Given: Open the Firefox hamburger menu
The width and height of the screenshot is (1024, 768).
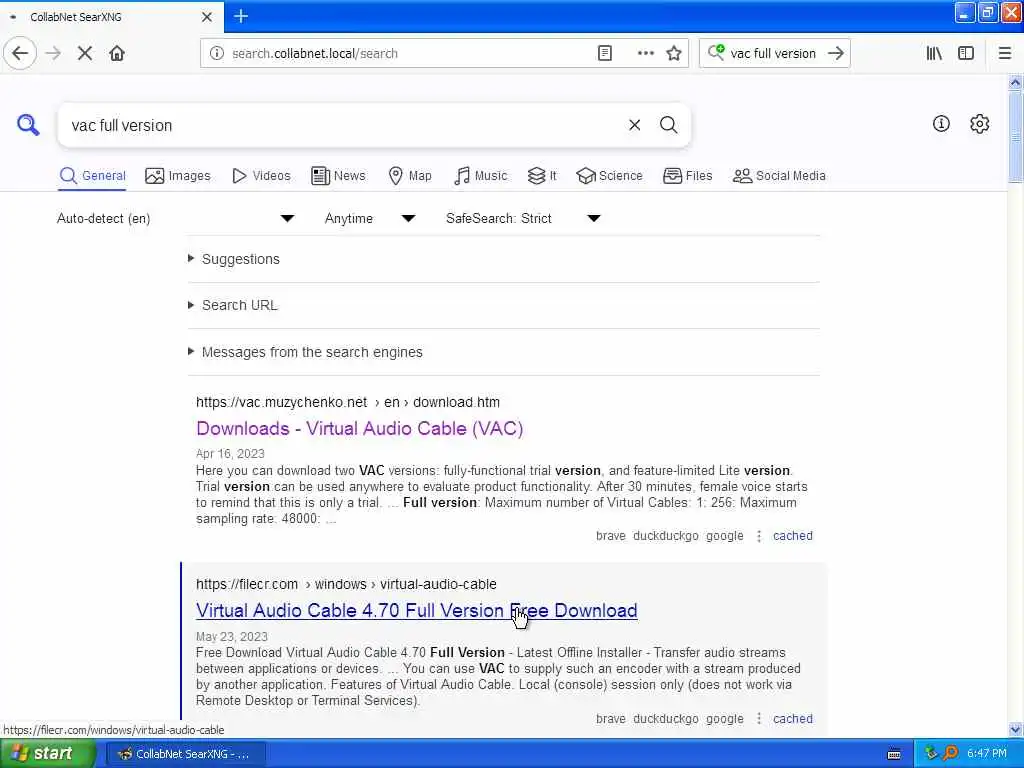Looking at the screenshot, I should (x=1004, y=54).
